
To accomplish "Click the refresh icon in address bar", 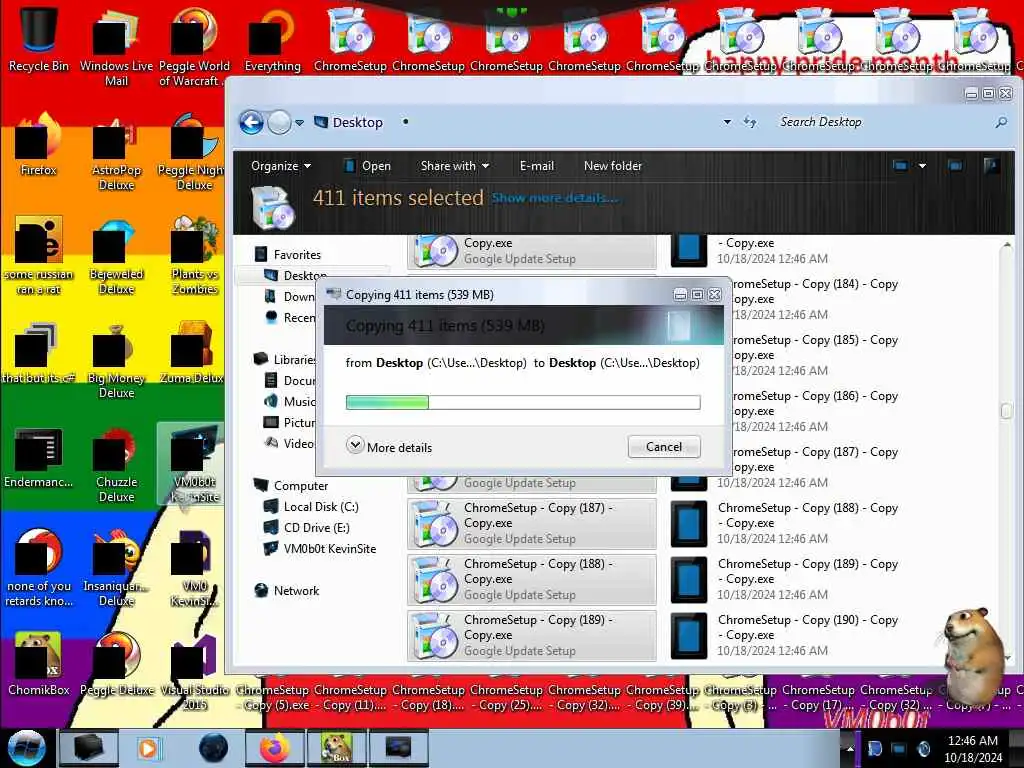I will point(750,122).
